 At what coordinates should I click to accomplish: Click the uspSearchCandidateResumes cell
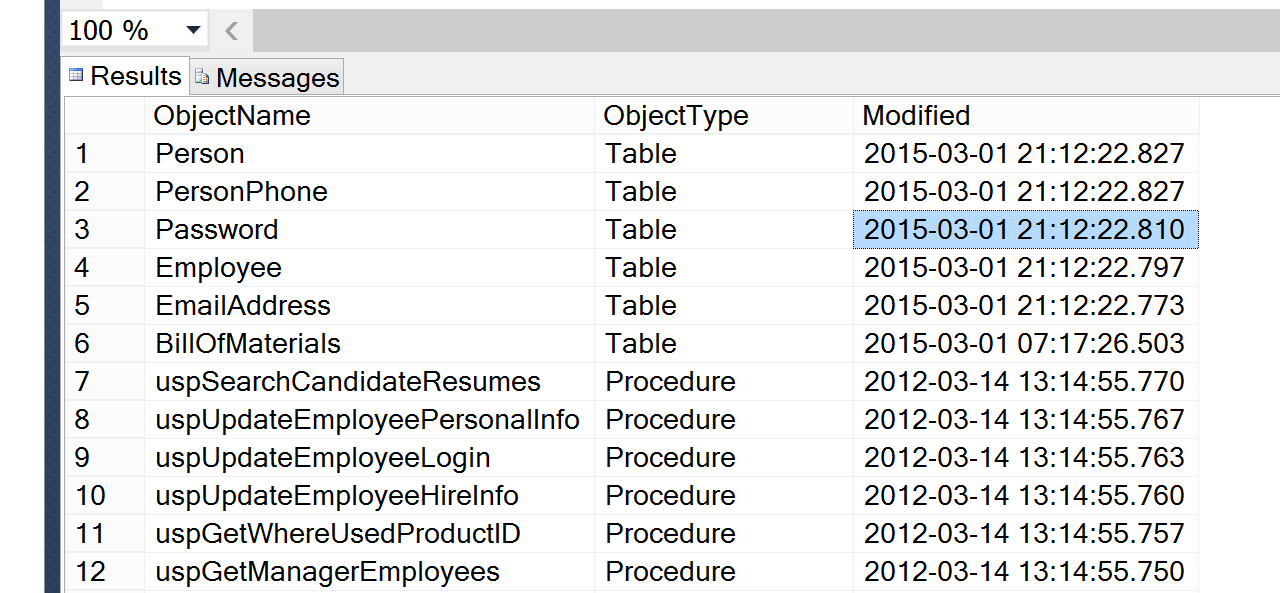347,381
